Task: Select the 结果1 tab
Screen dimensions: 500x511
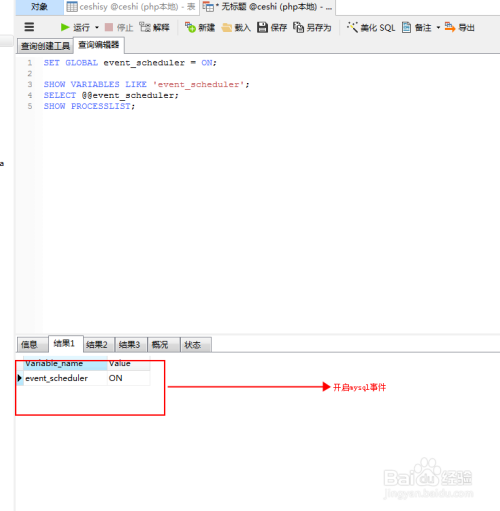Action: (66, 343)
